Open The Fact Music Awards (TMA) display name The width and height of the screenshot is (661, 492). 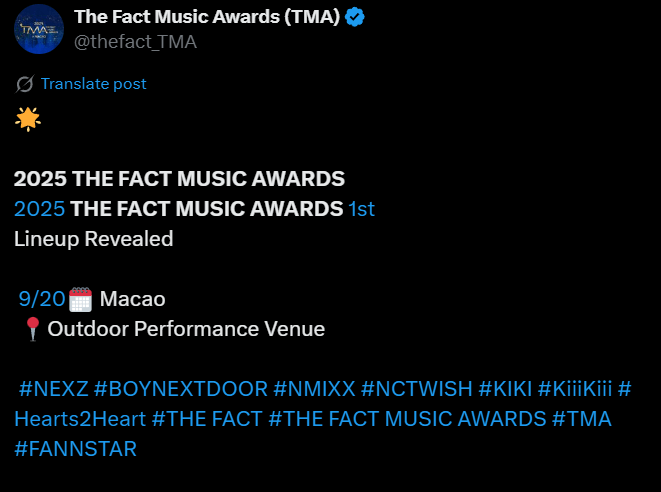click(x=207, y=17)
